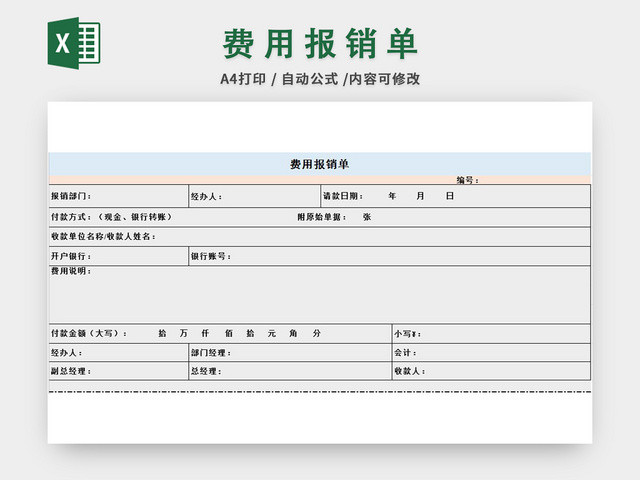Select the 收款单位名称/收款人姓名: row
Viewport: 640px width, 480px height.
coord(320,237)
